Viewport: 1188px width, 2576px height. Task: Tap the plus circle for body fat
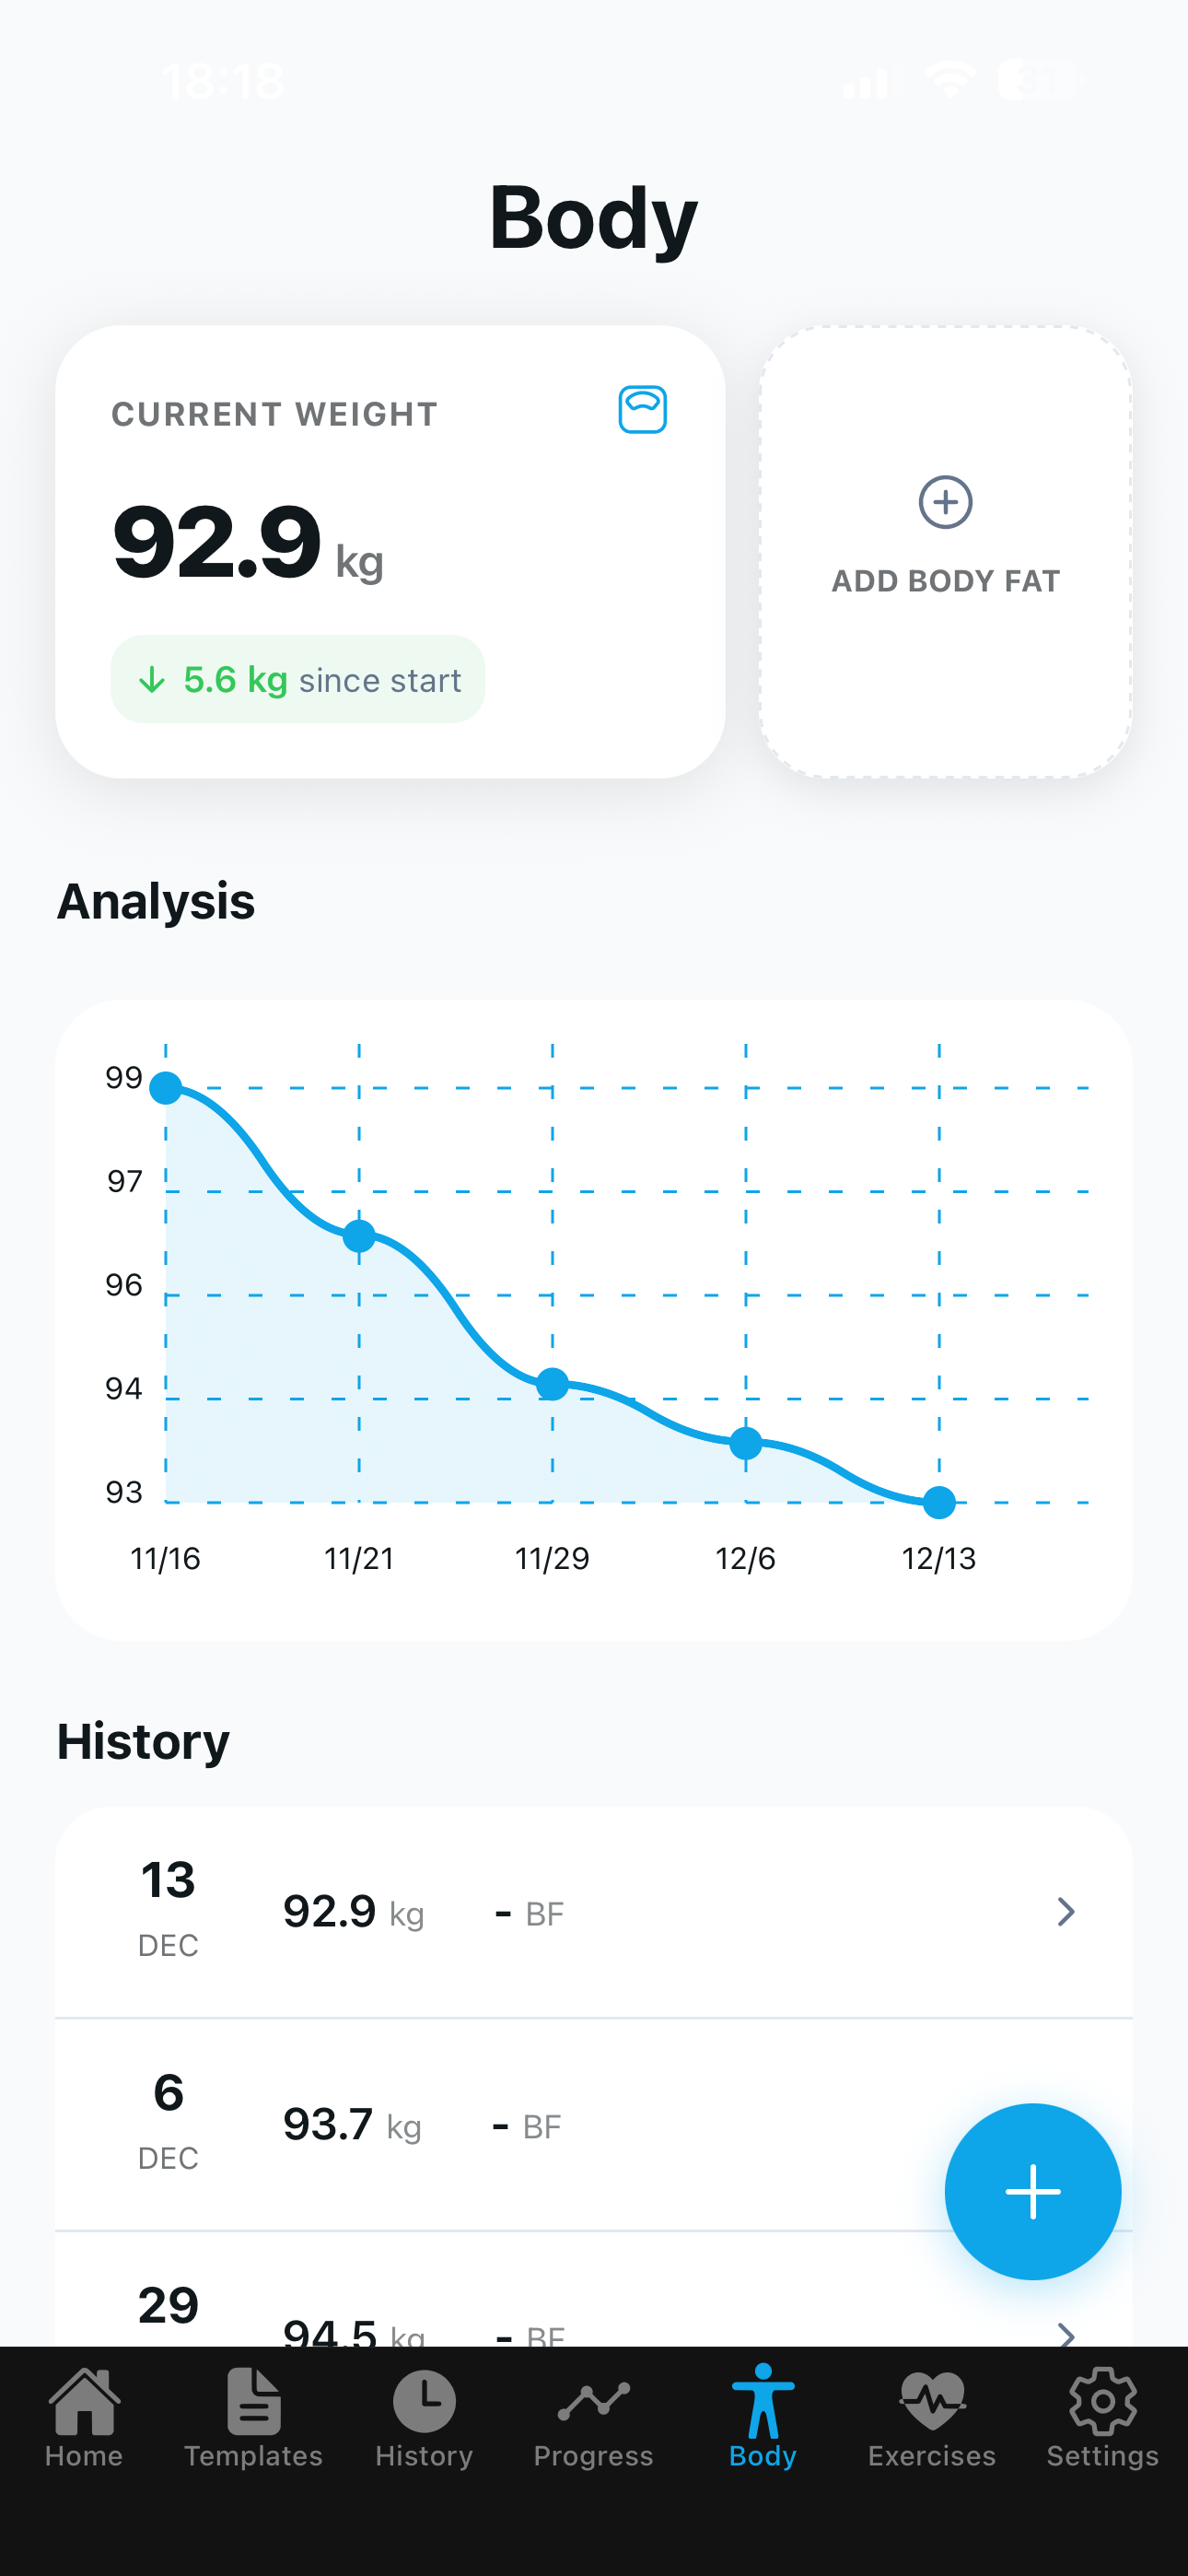pos(945,502)
